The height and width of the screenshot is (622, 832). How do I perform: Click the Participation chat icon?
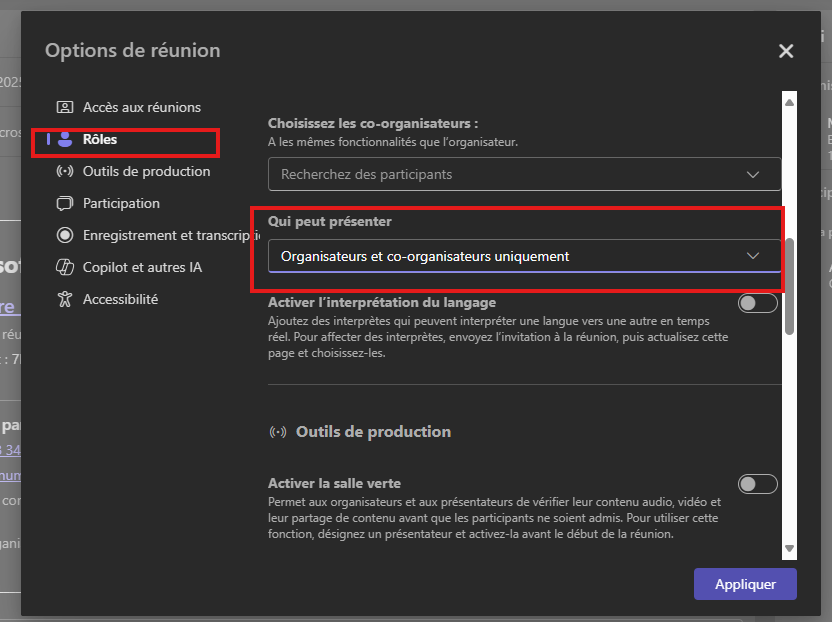point(65,203)
